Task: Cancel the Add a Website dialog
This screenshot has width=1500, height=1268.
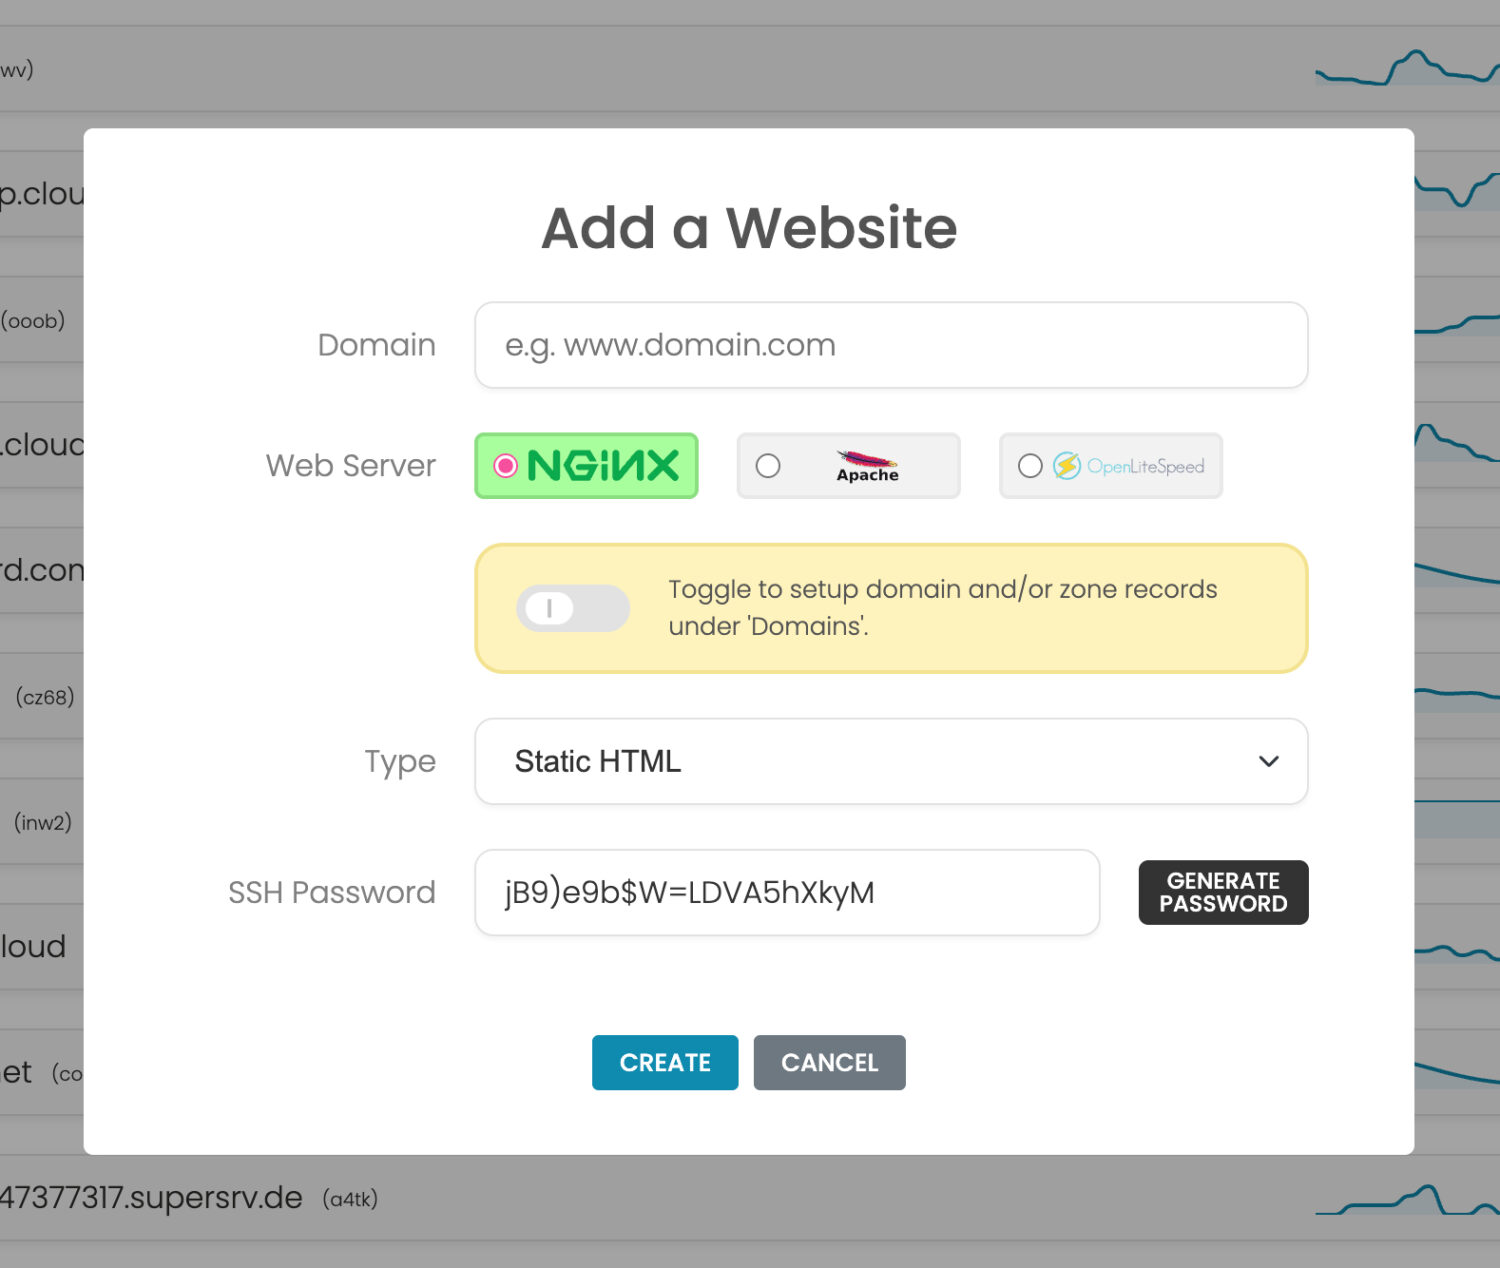Action: pyautogui.click(x=829, y=1062)
